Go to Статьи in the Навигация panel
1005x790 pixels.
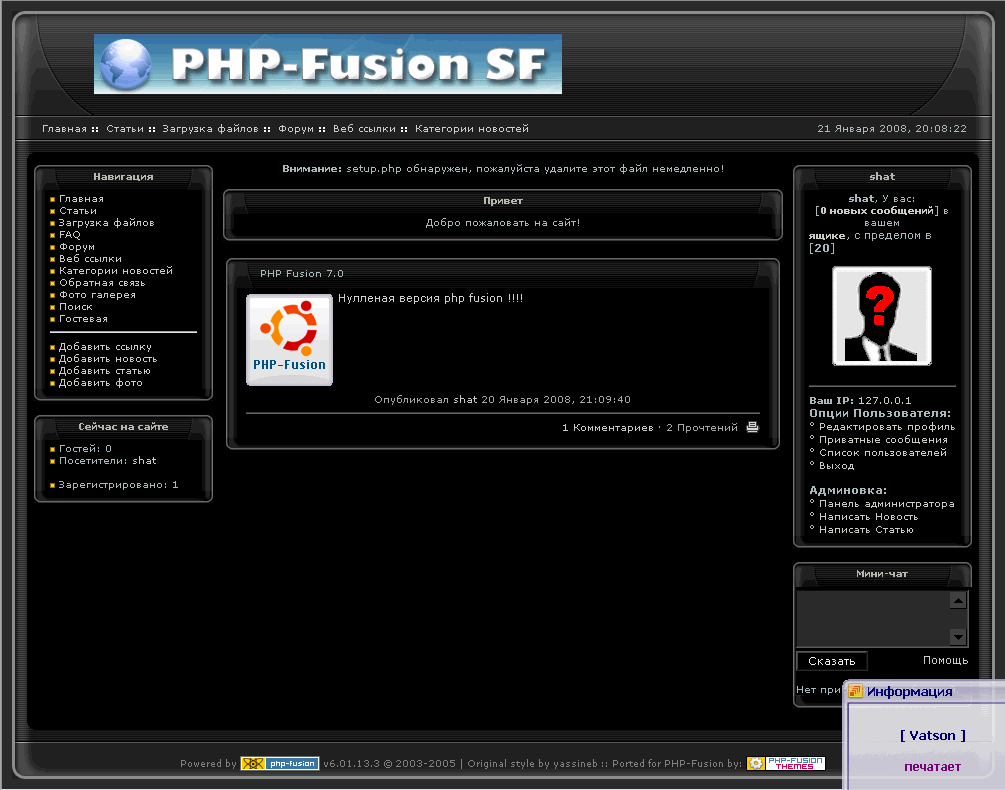pyautogui.click(x=78, y=211)
